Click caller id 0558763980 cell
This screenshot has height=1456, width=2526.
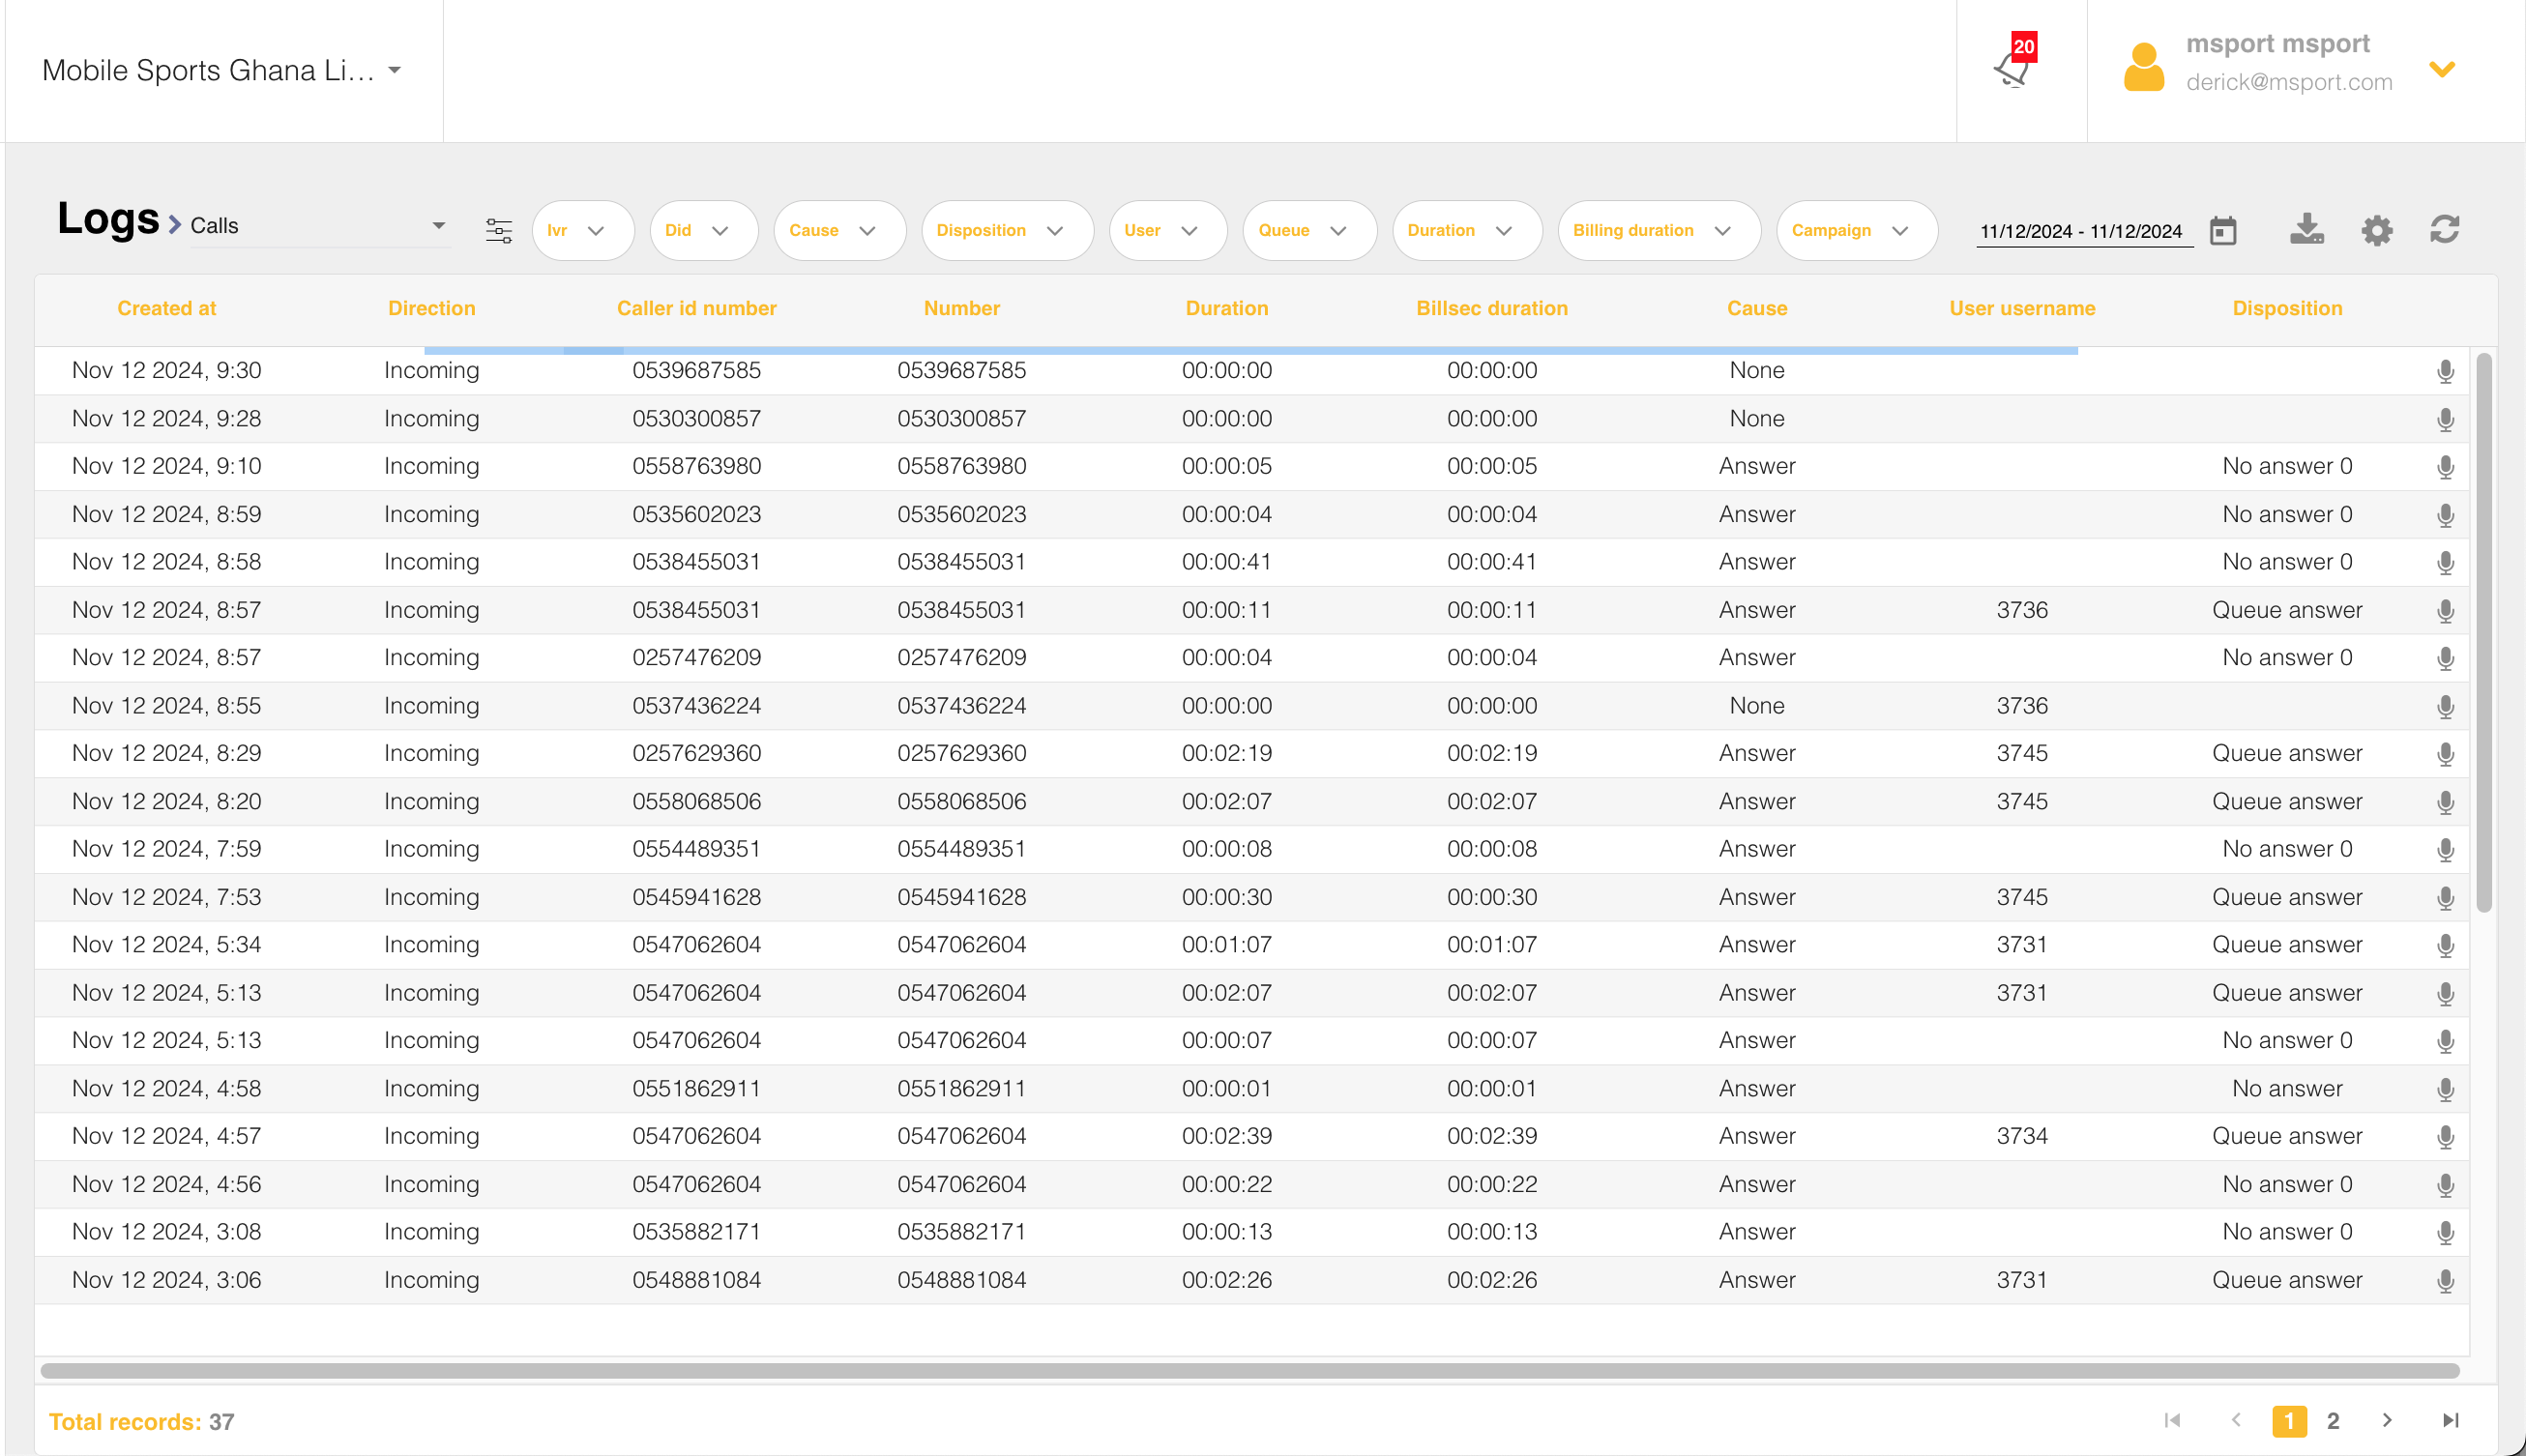coord(697,466)
